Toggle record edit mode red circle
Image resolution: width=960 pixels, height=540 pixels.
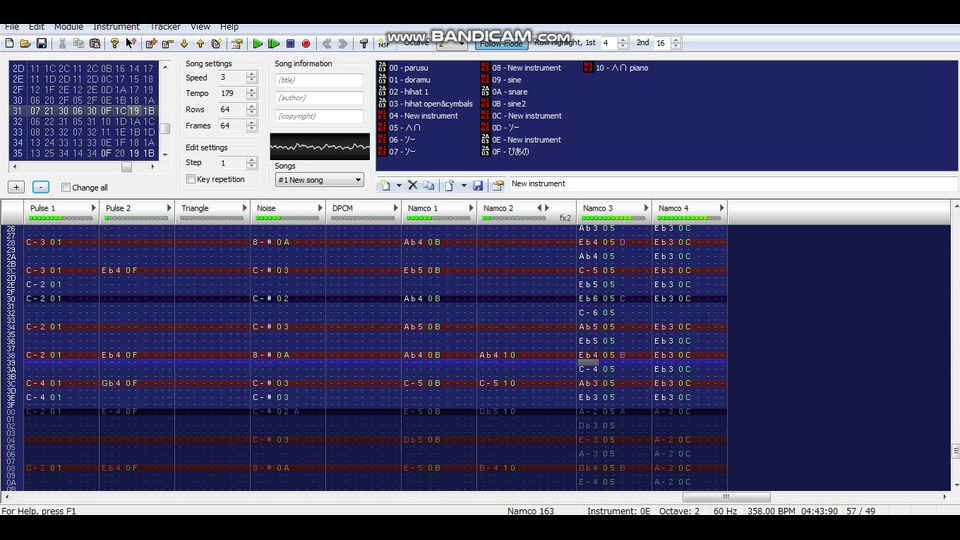click(x=306, y=43)
